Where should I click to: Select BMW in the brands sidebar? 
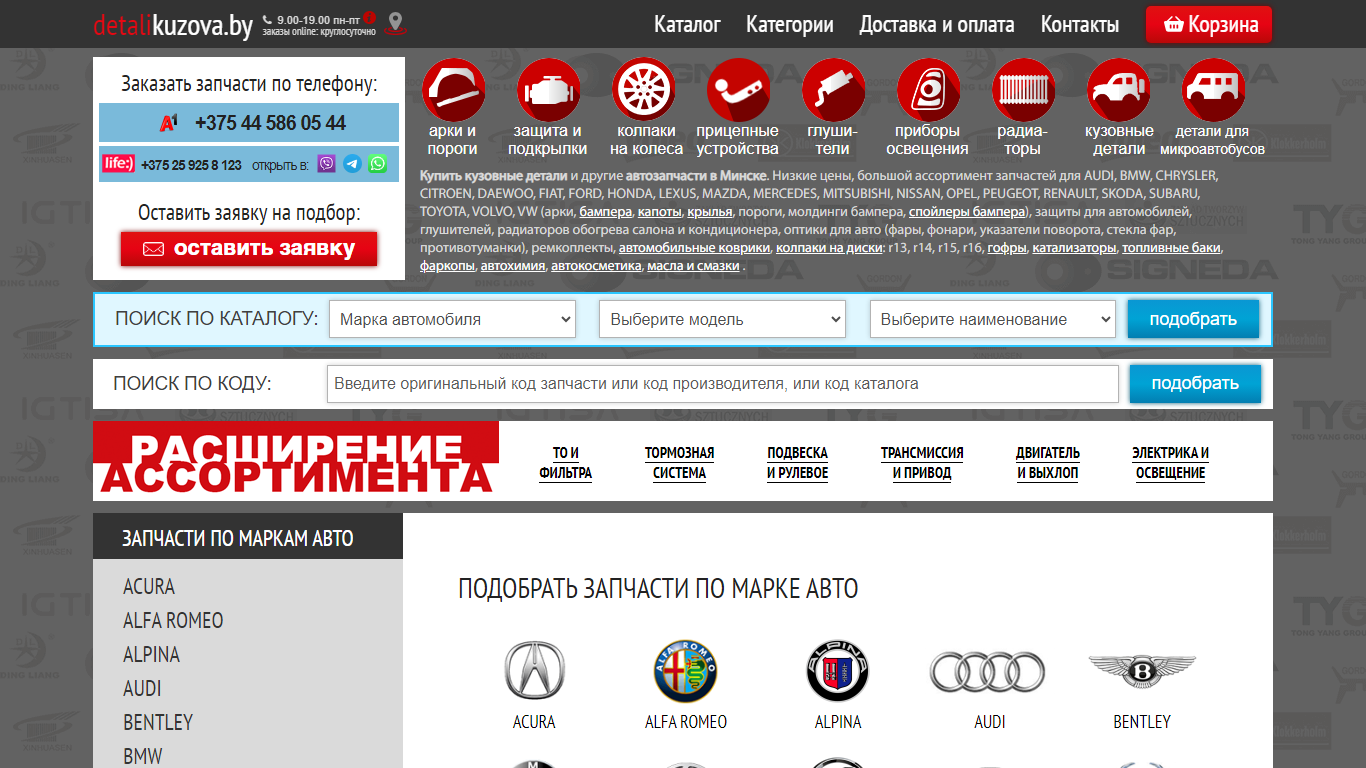[x=142, y=757]
